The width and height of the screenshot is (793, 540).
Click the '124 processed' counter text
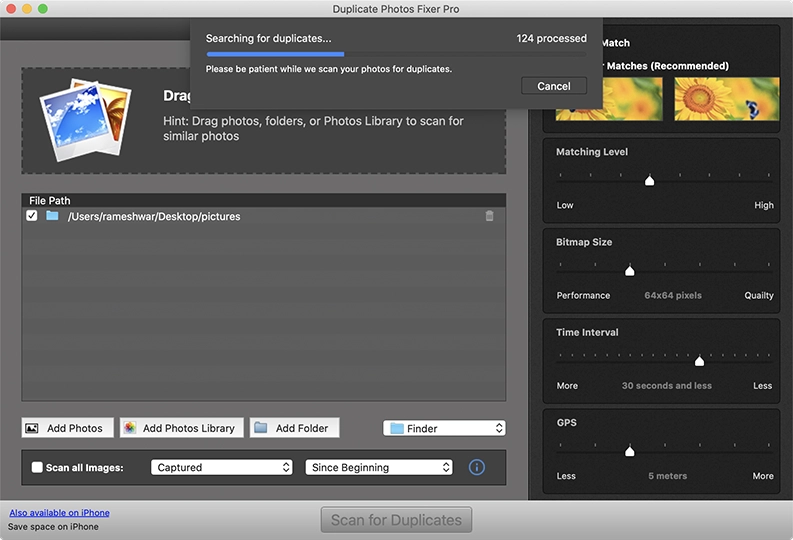pyautogui.click(x=551, y=38)
